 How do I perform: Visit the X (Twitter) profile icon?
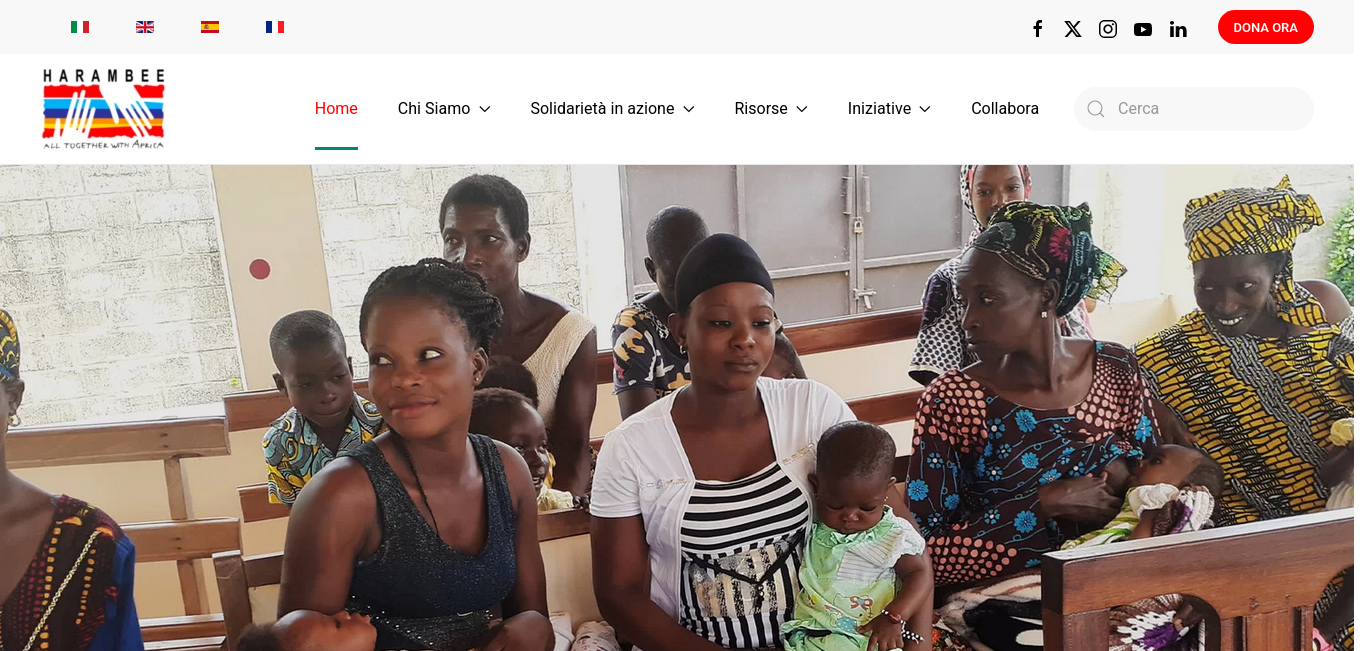point(1073,29)
